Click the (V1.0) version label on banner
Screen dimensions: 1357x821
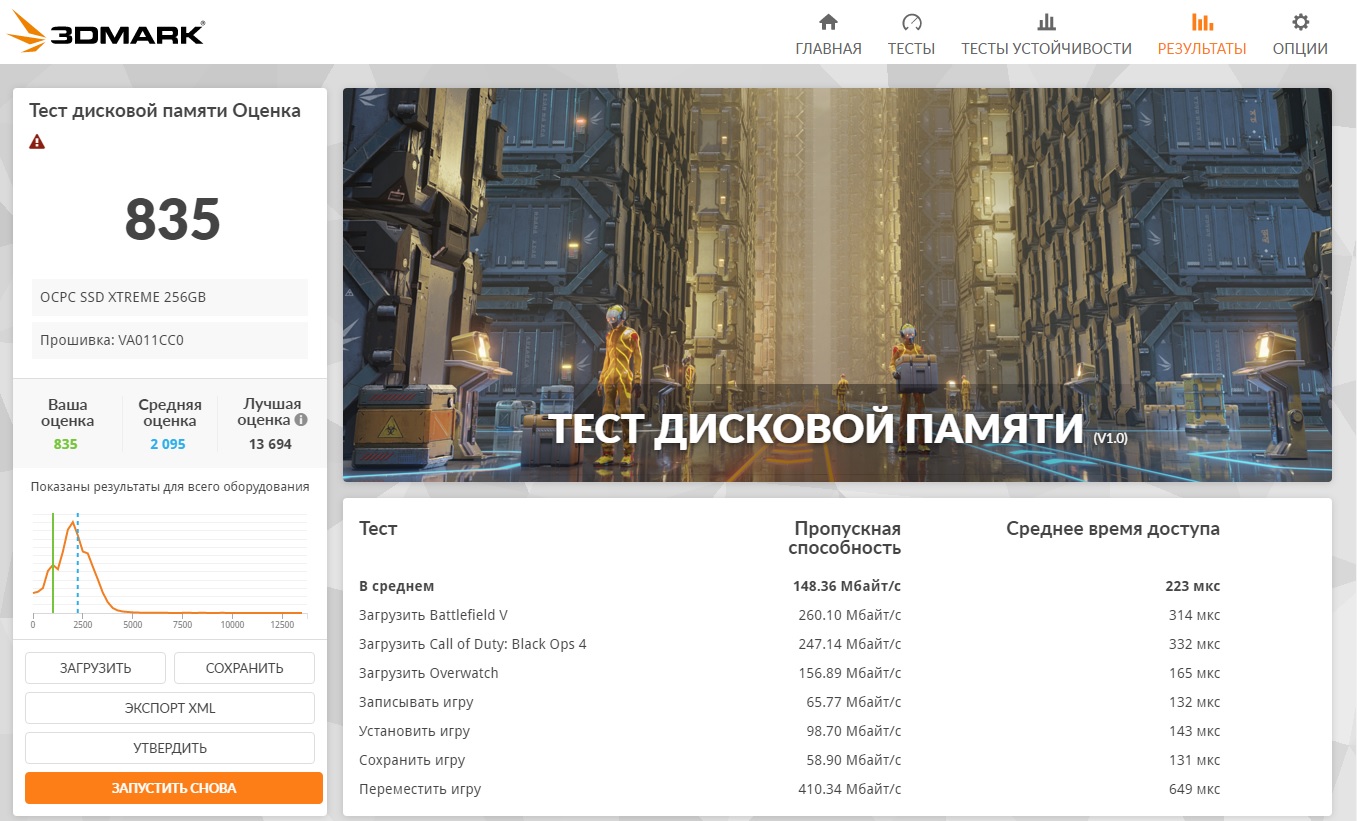(x=1109, y=438)
